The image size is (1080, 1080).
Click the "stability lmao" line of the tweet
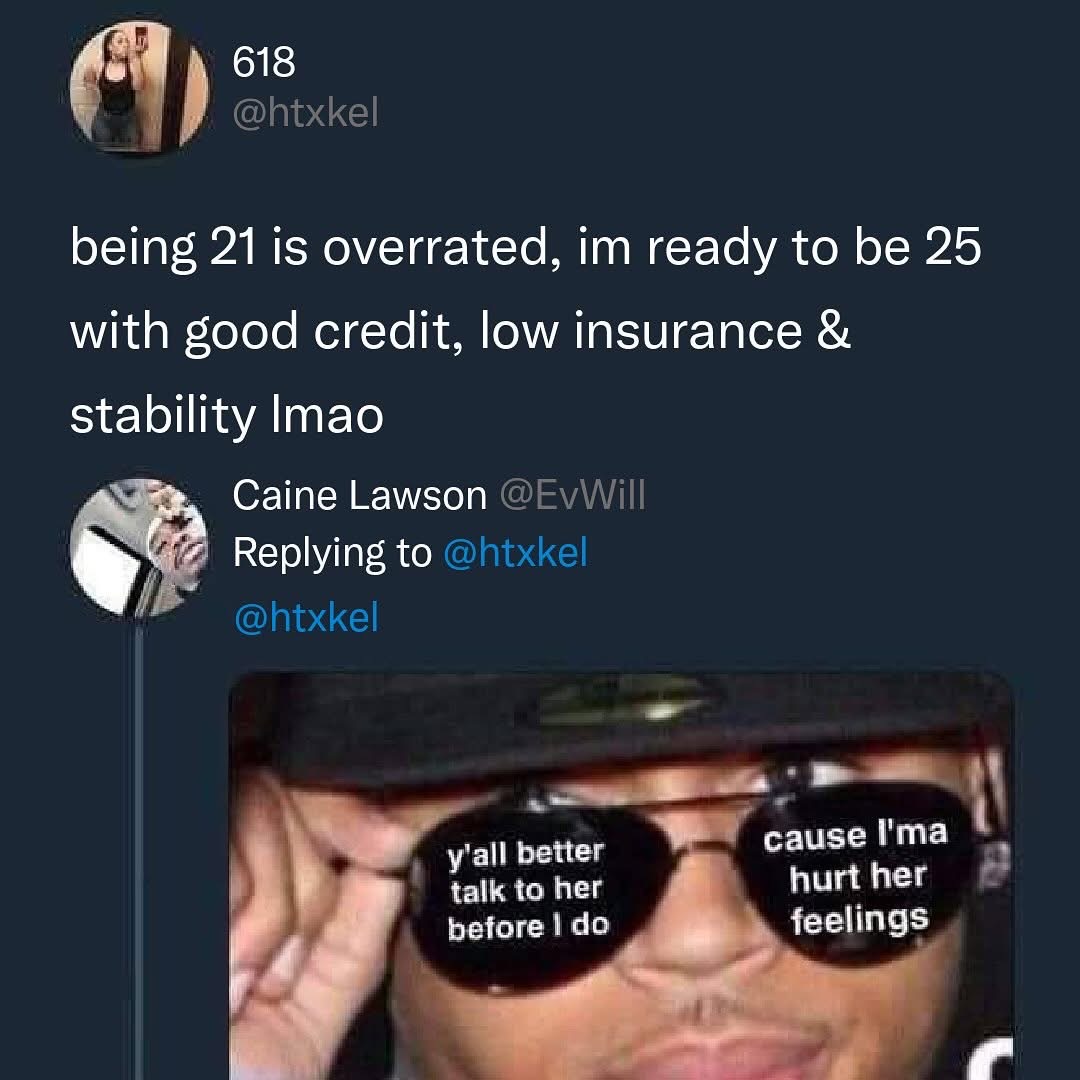click(x=227, y=416)
